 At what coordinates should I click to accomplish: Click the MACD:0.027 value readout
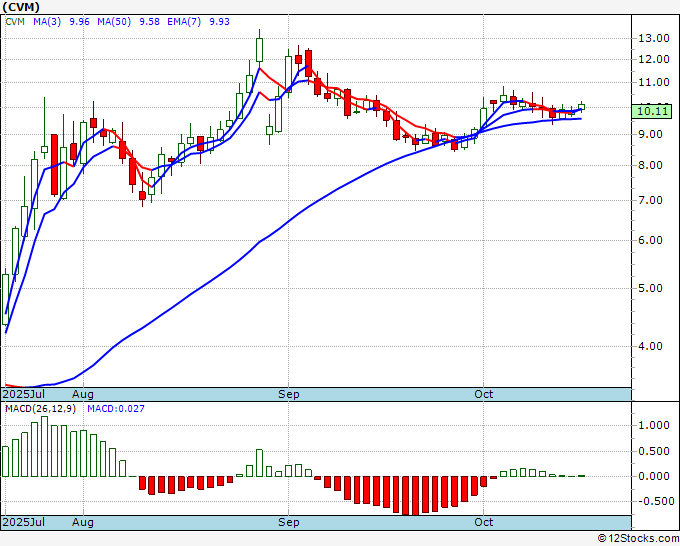tap(116, 409)
